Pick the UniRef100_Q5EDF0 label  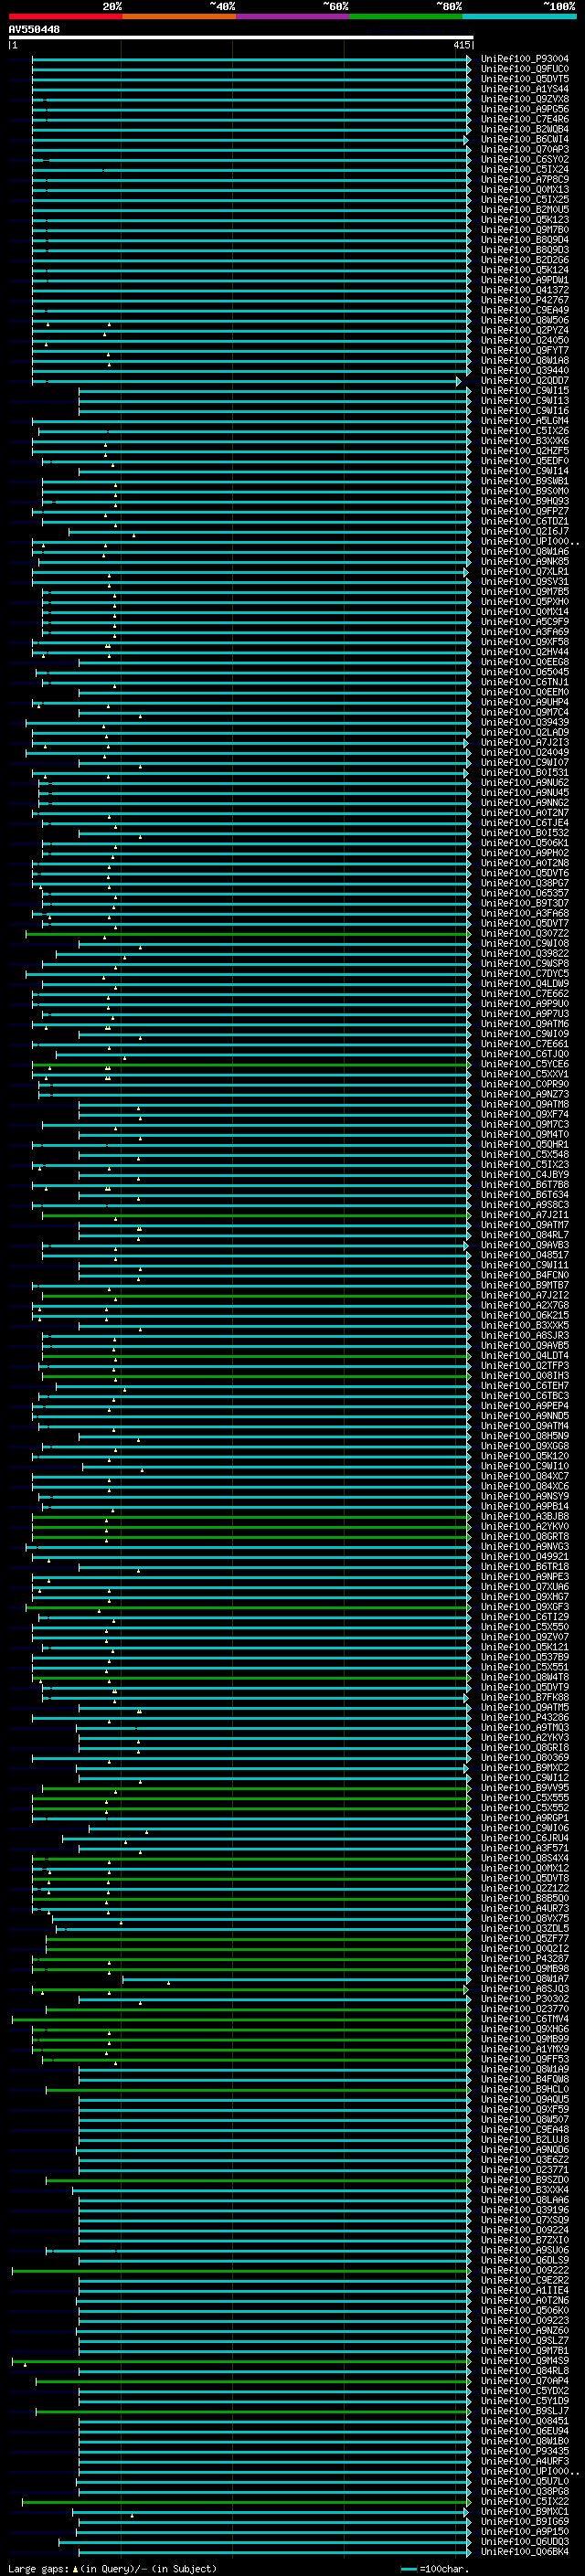tap(525, 461)
